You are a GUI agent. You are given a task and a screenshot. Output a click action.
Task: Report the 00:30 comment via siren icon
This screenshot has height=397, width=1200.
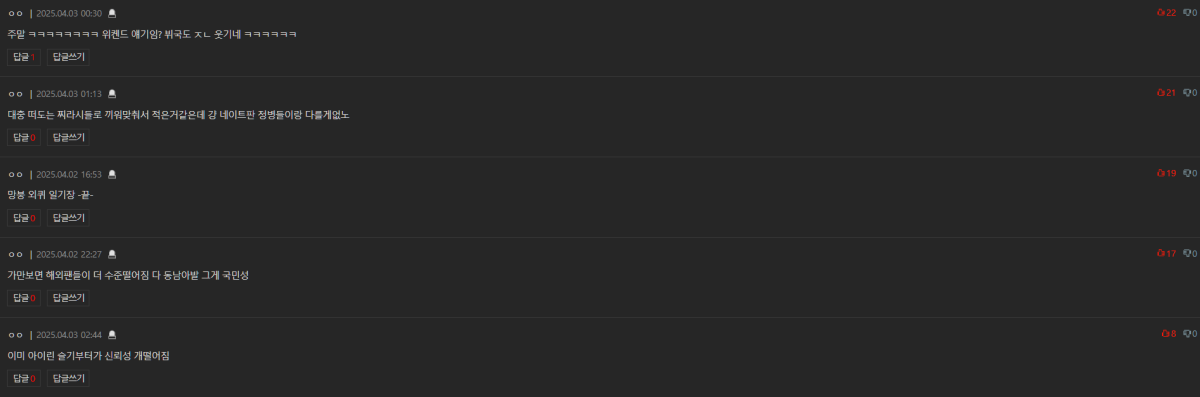pos(112,13)
